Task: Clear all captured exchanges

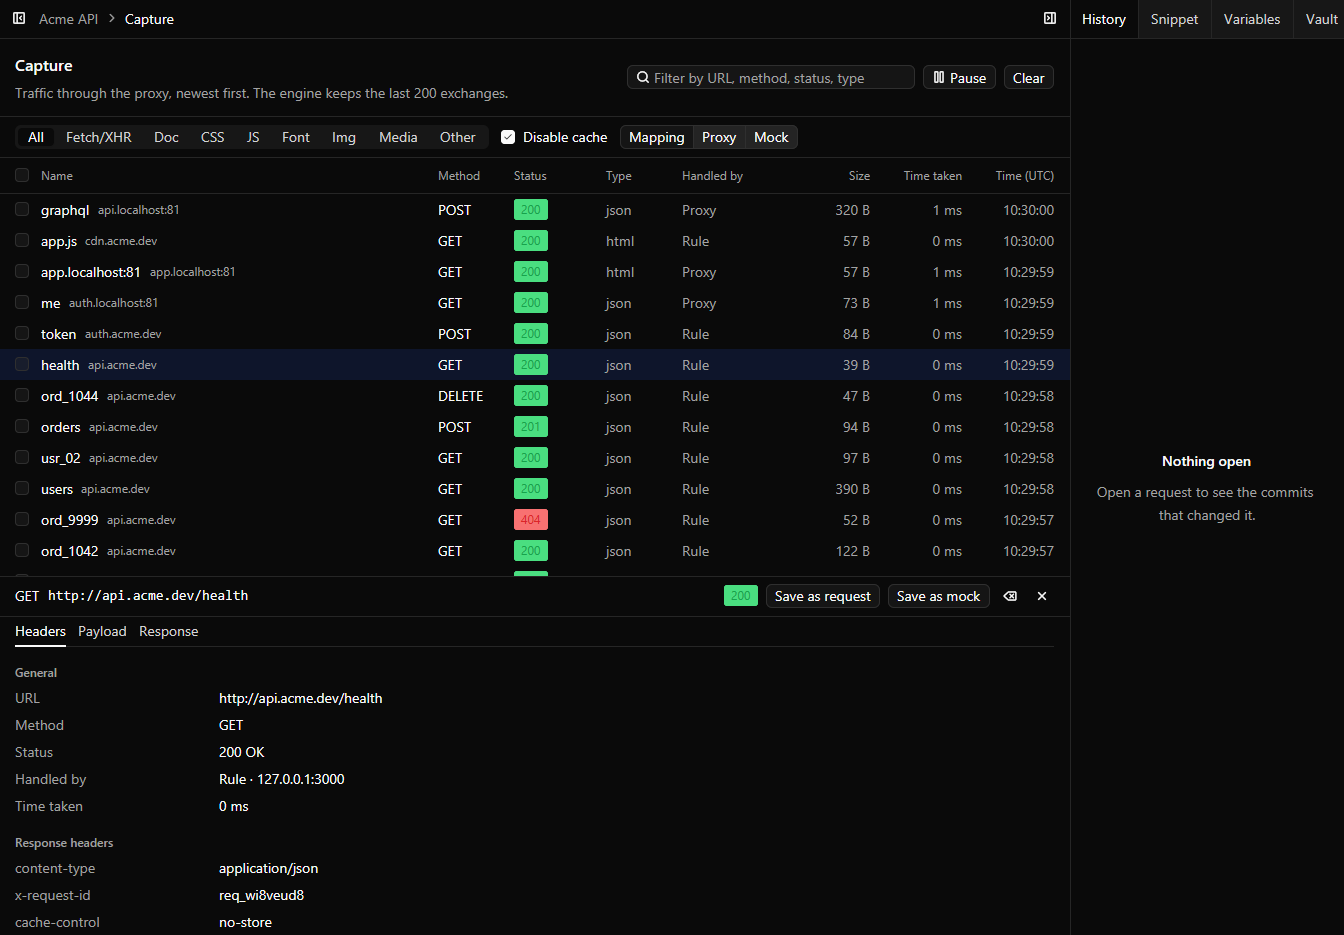Action: click(1028, 78)
